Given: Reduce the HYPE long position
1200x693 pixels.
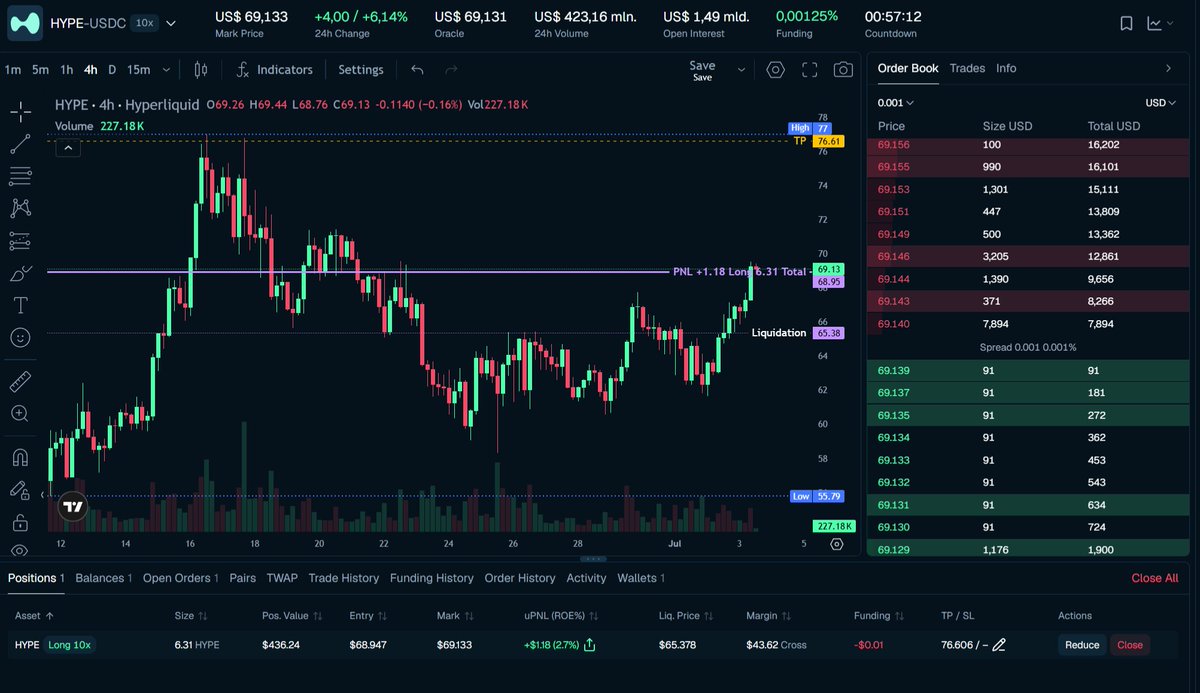Looking at the screenshot, I should pos(1081,645).
